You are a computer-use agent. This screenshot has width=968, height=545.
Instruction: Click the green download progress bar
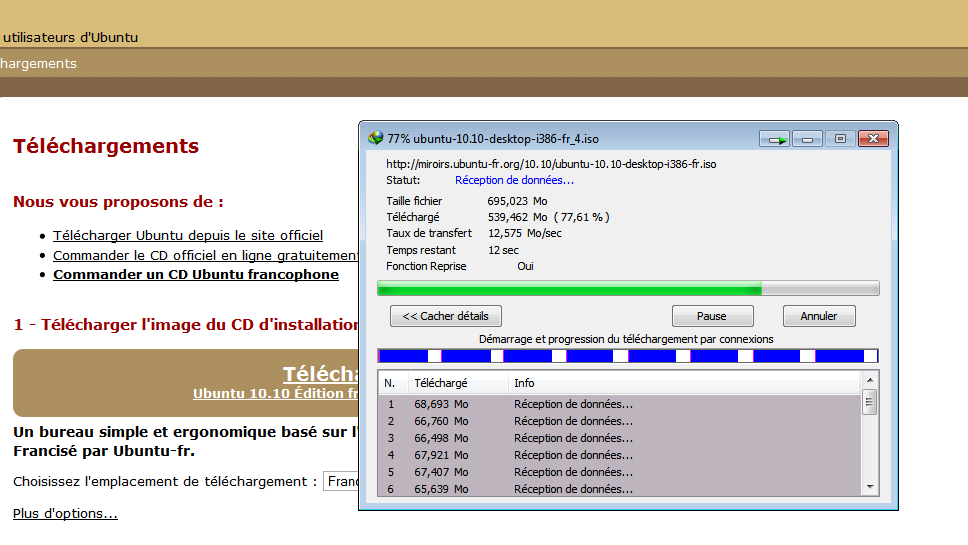(628, 288)
